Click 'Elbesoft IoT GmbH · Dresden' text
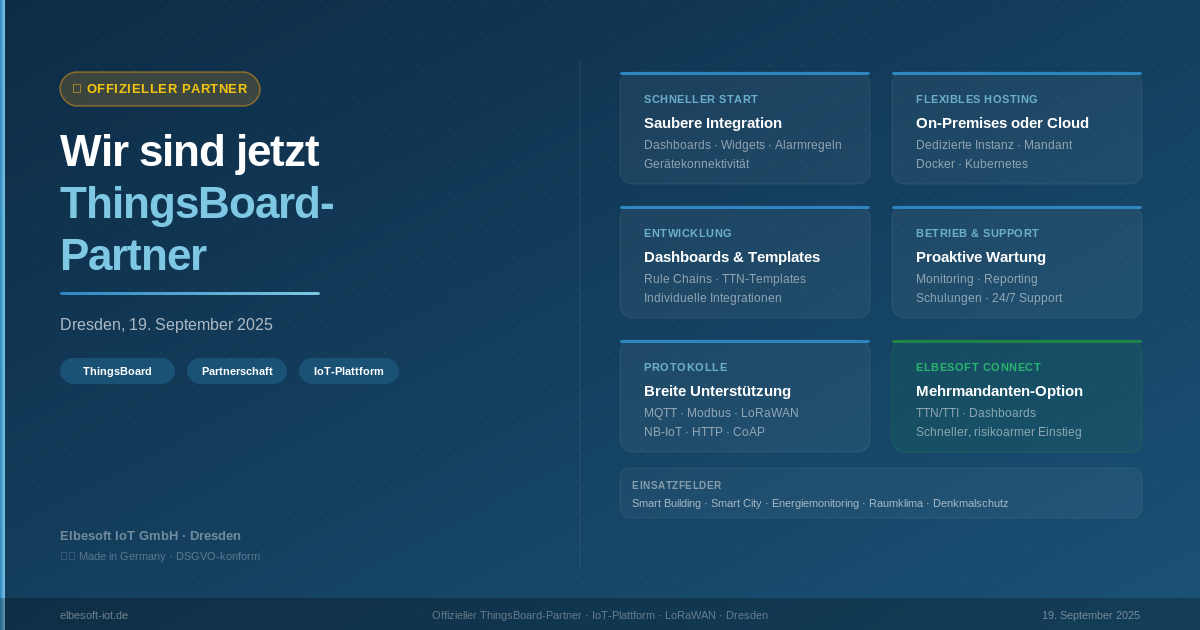 tap(150, 536)
